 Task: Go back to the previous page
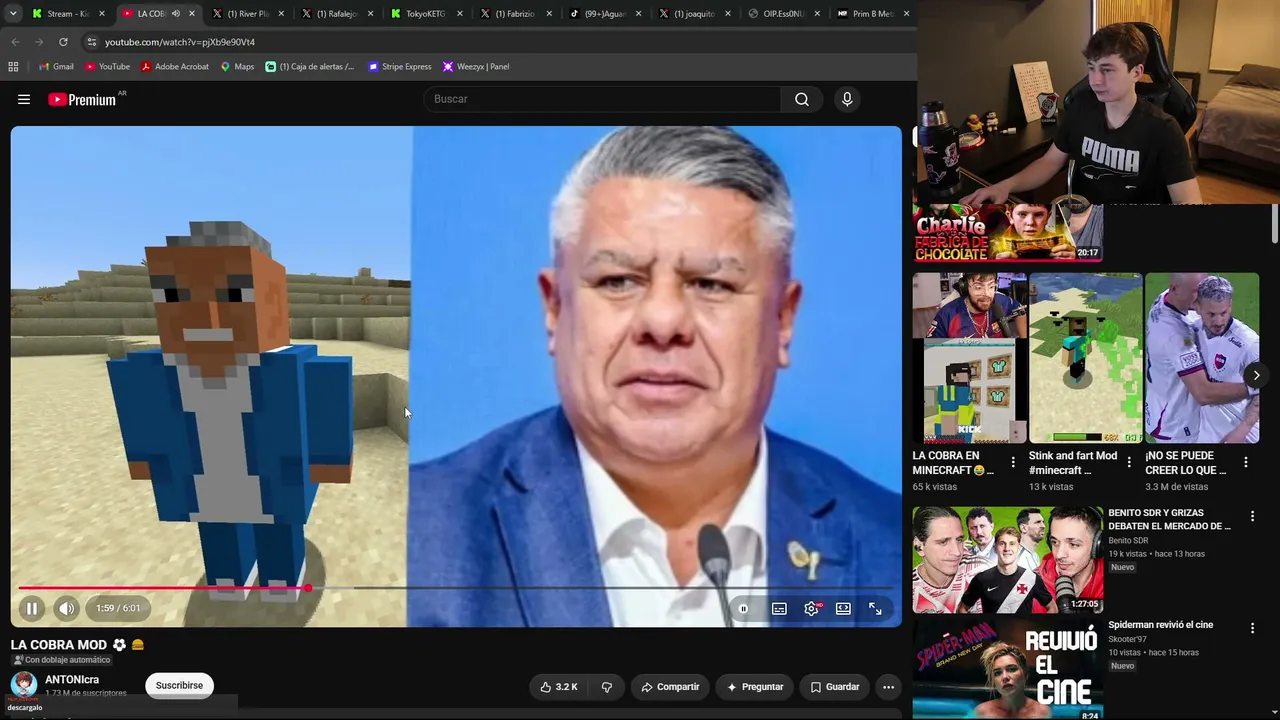[x=15, y=42]
